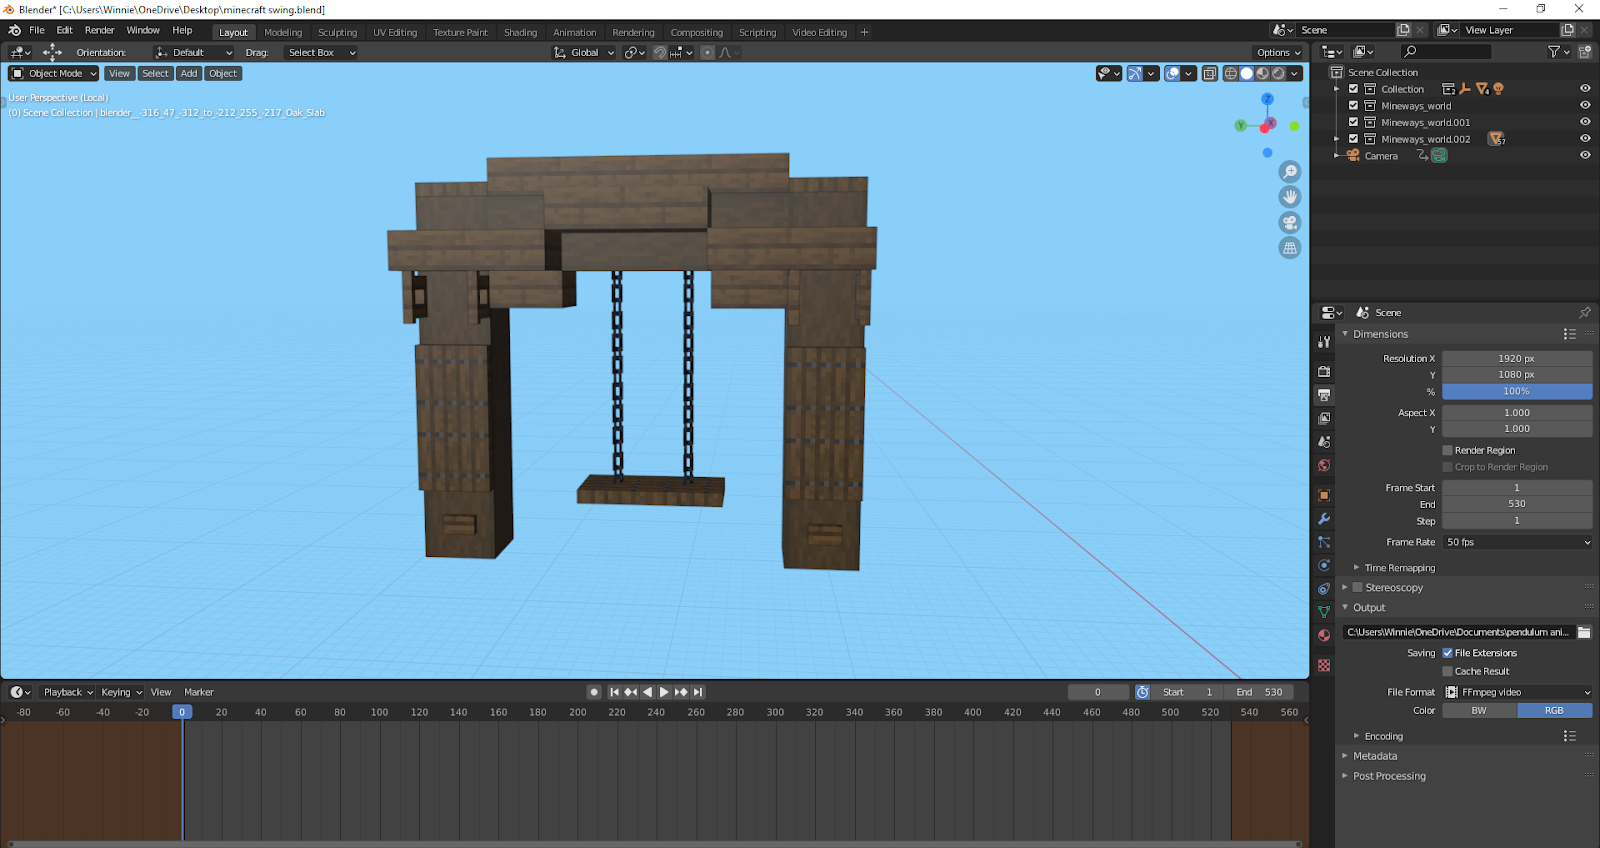Click the Z axis of the navigation gizmo

tap(1267, 99)
